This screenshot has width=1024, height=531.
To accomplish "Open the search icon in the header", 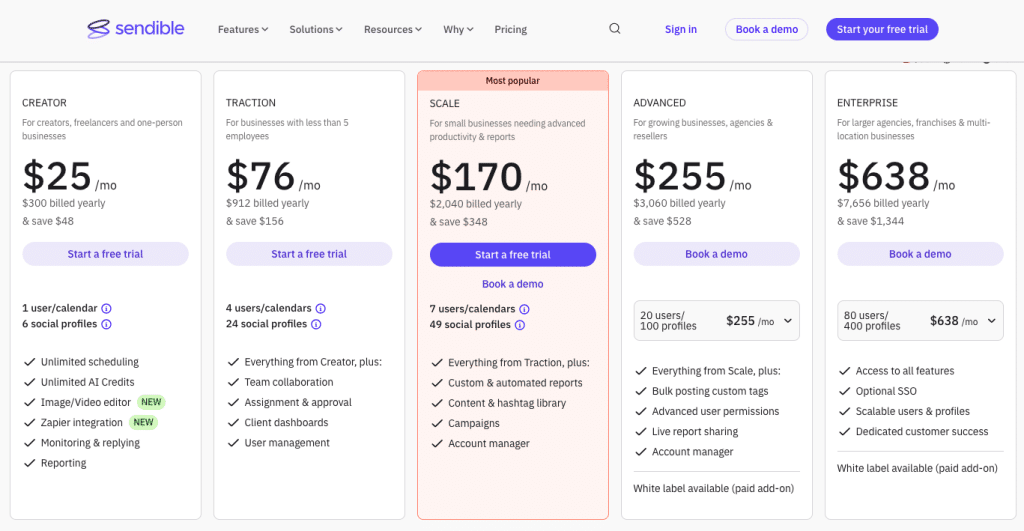I will (x=615, y=29).
